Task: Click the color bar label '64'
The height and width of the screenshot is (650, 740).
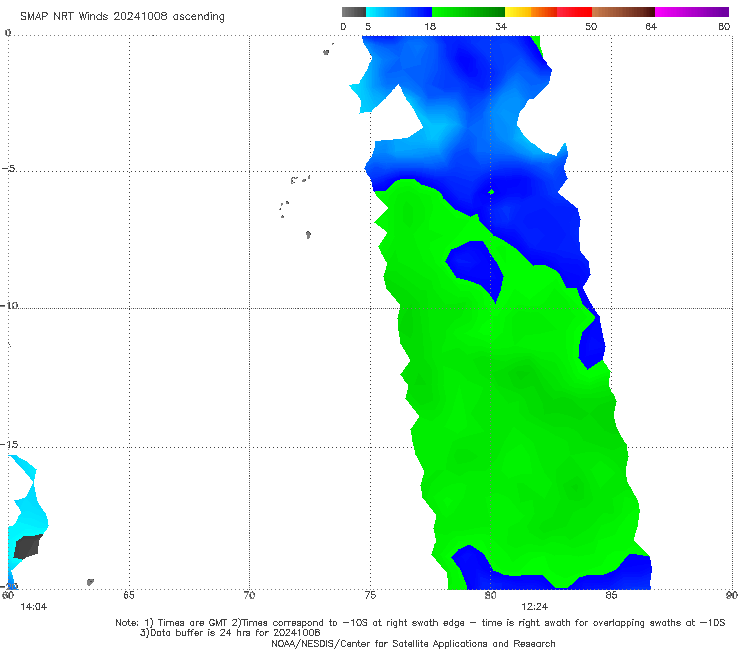Action: click(x=651, y=26)
